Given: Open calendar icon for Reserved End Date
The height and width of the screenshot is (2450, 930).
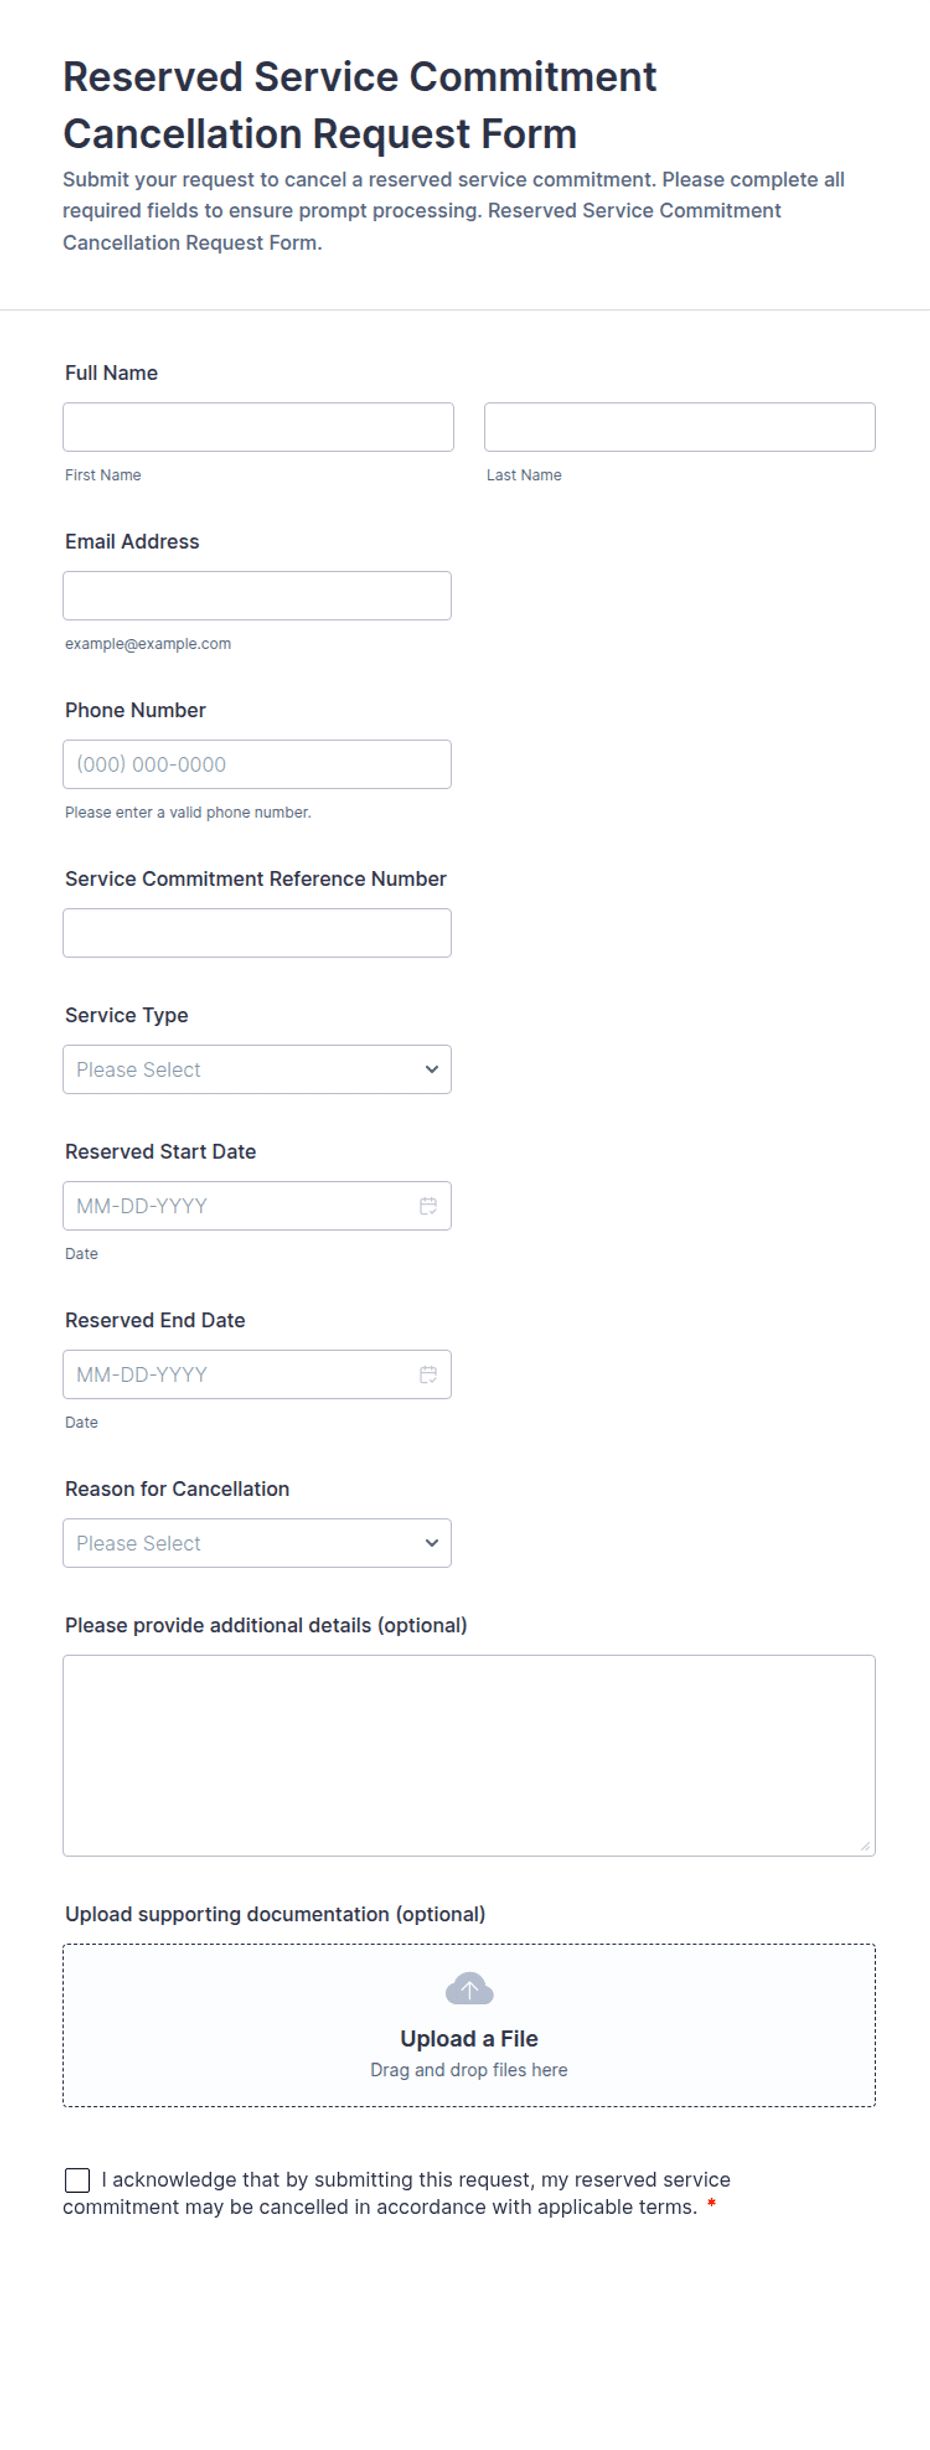Looking at the screenshot, I should (428, 1375).
